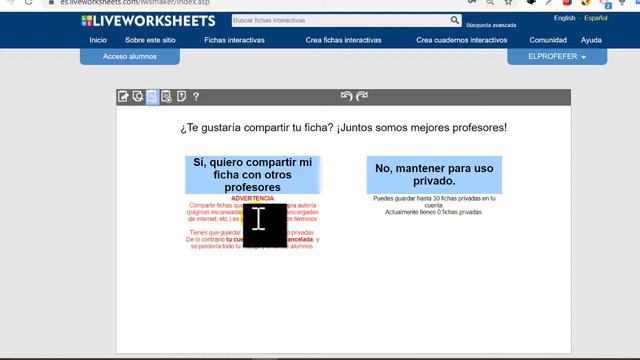The width and height of the screenshot is (640, 360).
Task: Click the redo arrow icon
Action: (362, 96)
